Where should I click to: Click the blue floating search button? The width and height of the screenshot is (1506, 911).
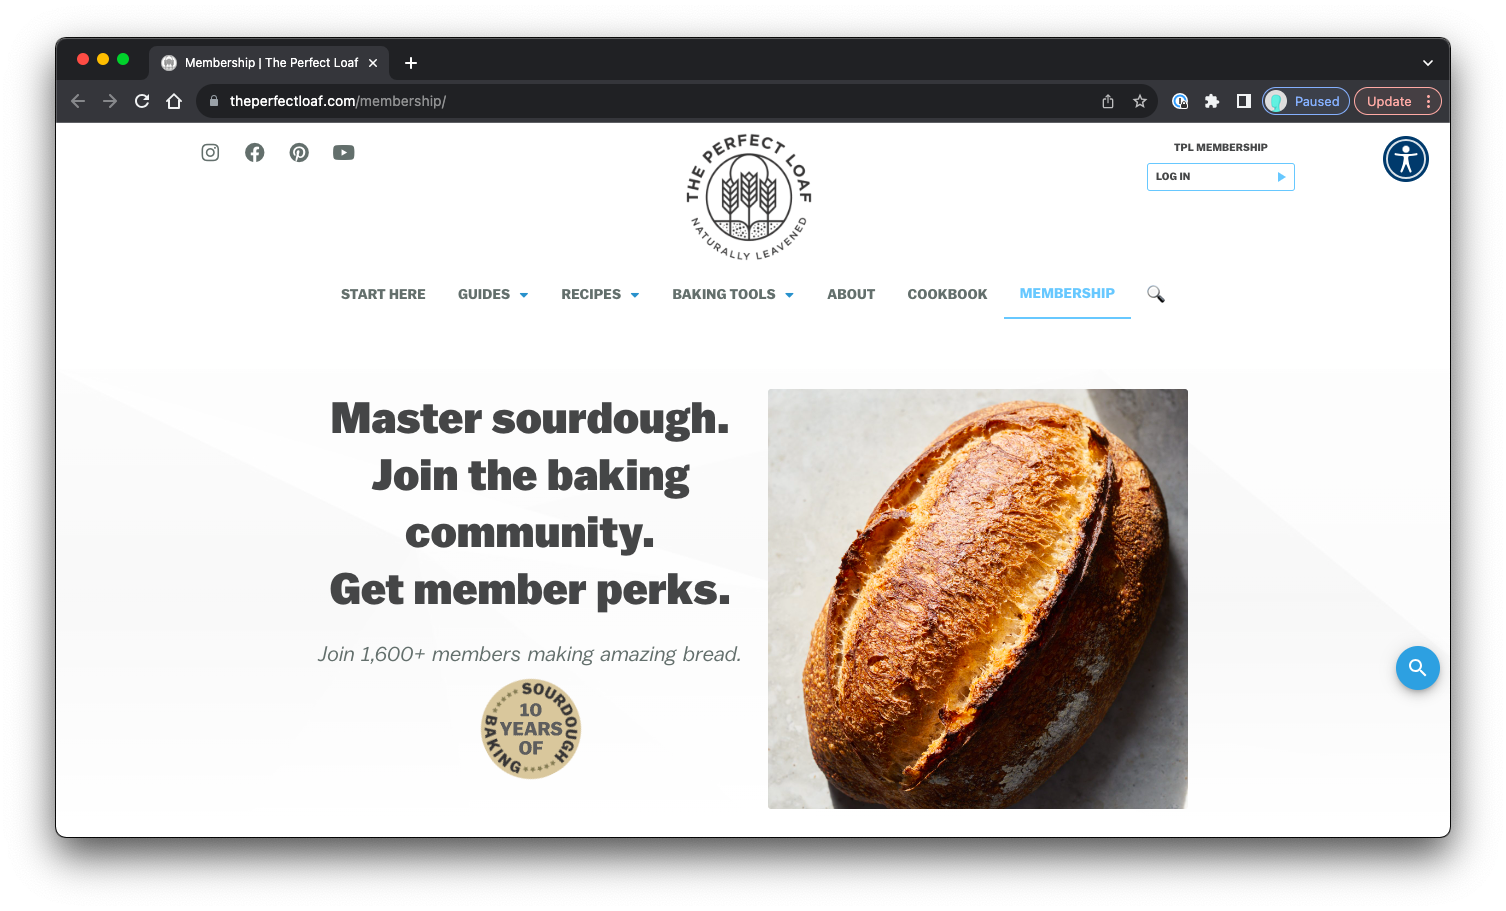tap(1418, 668)
